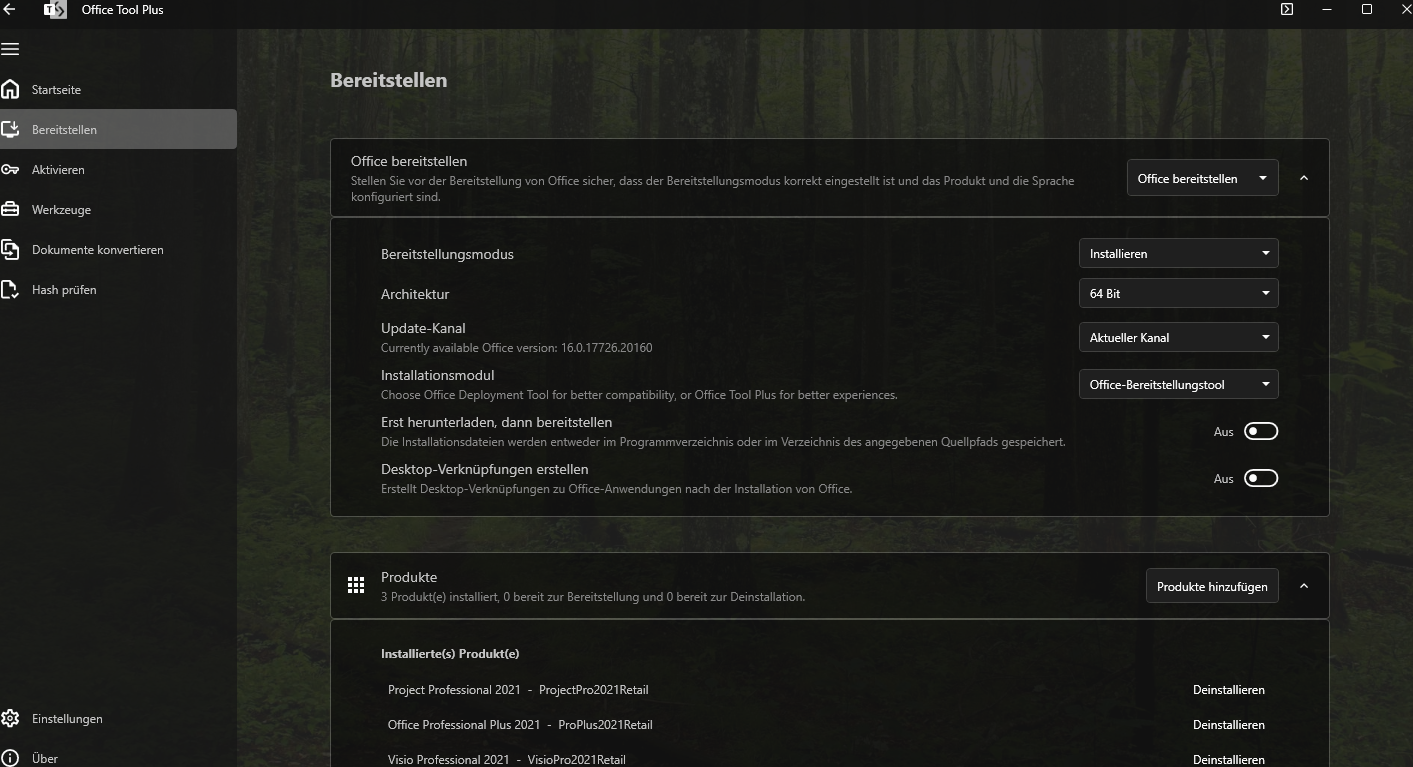This screenshot has height=767, width=1413.
Task: Click the Startseite home icon
Action: [x=10, y=90]
